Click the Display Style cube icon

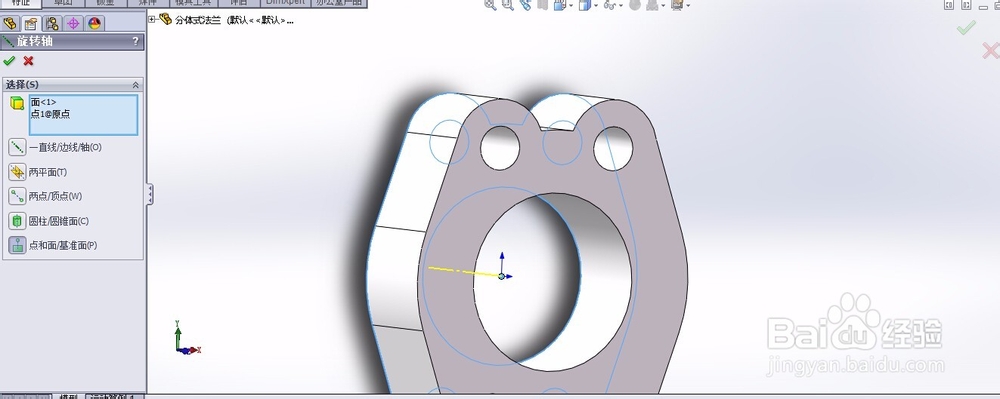(x=584, y=4)
